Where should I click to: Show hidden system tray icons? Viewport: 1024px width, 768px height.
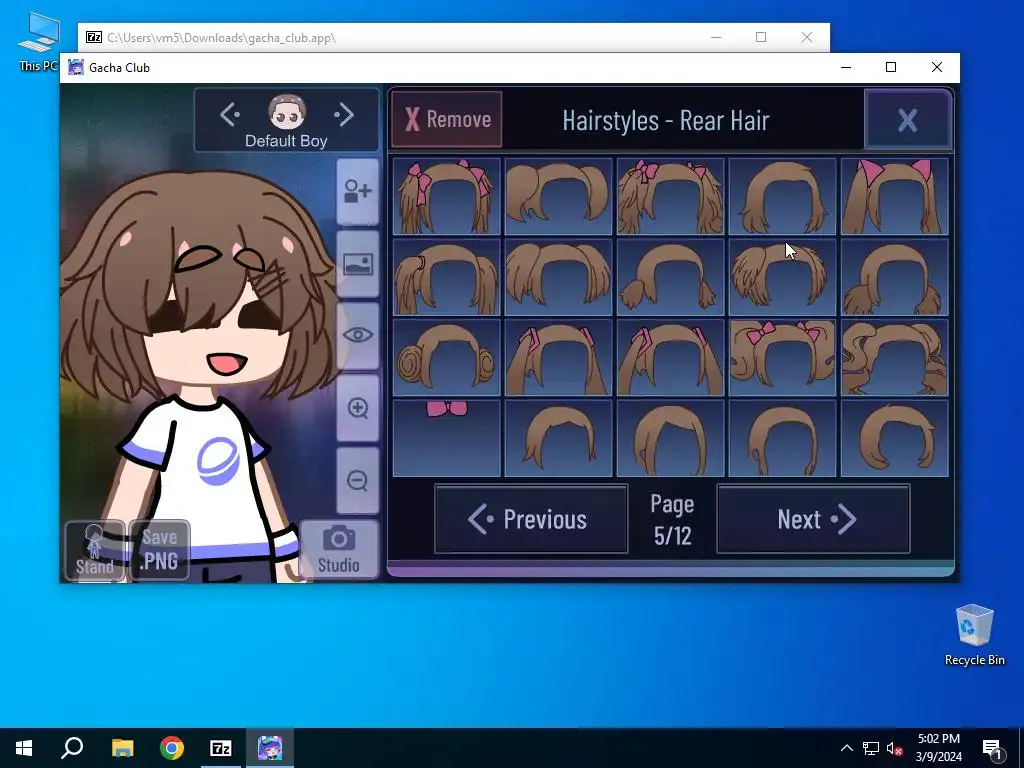[846, 748]
